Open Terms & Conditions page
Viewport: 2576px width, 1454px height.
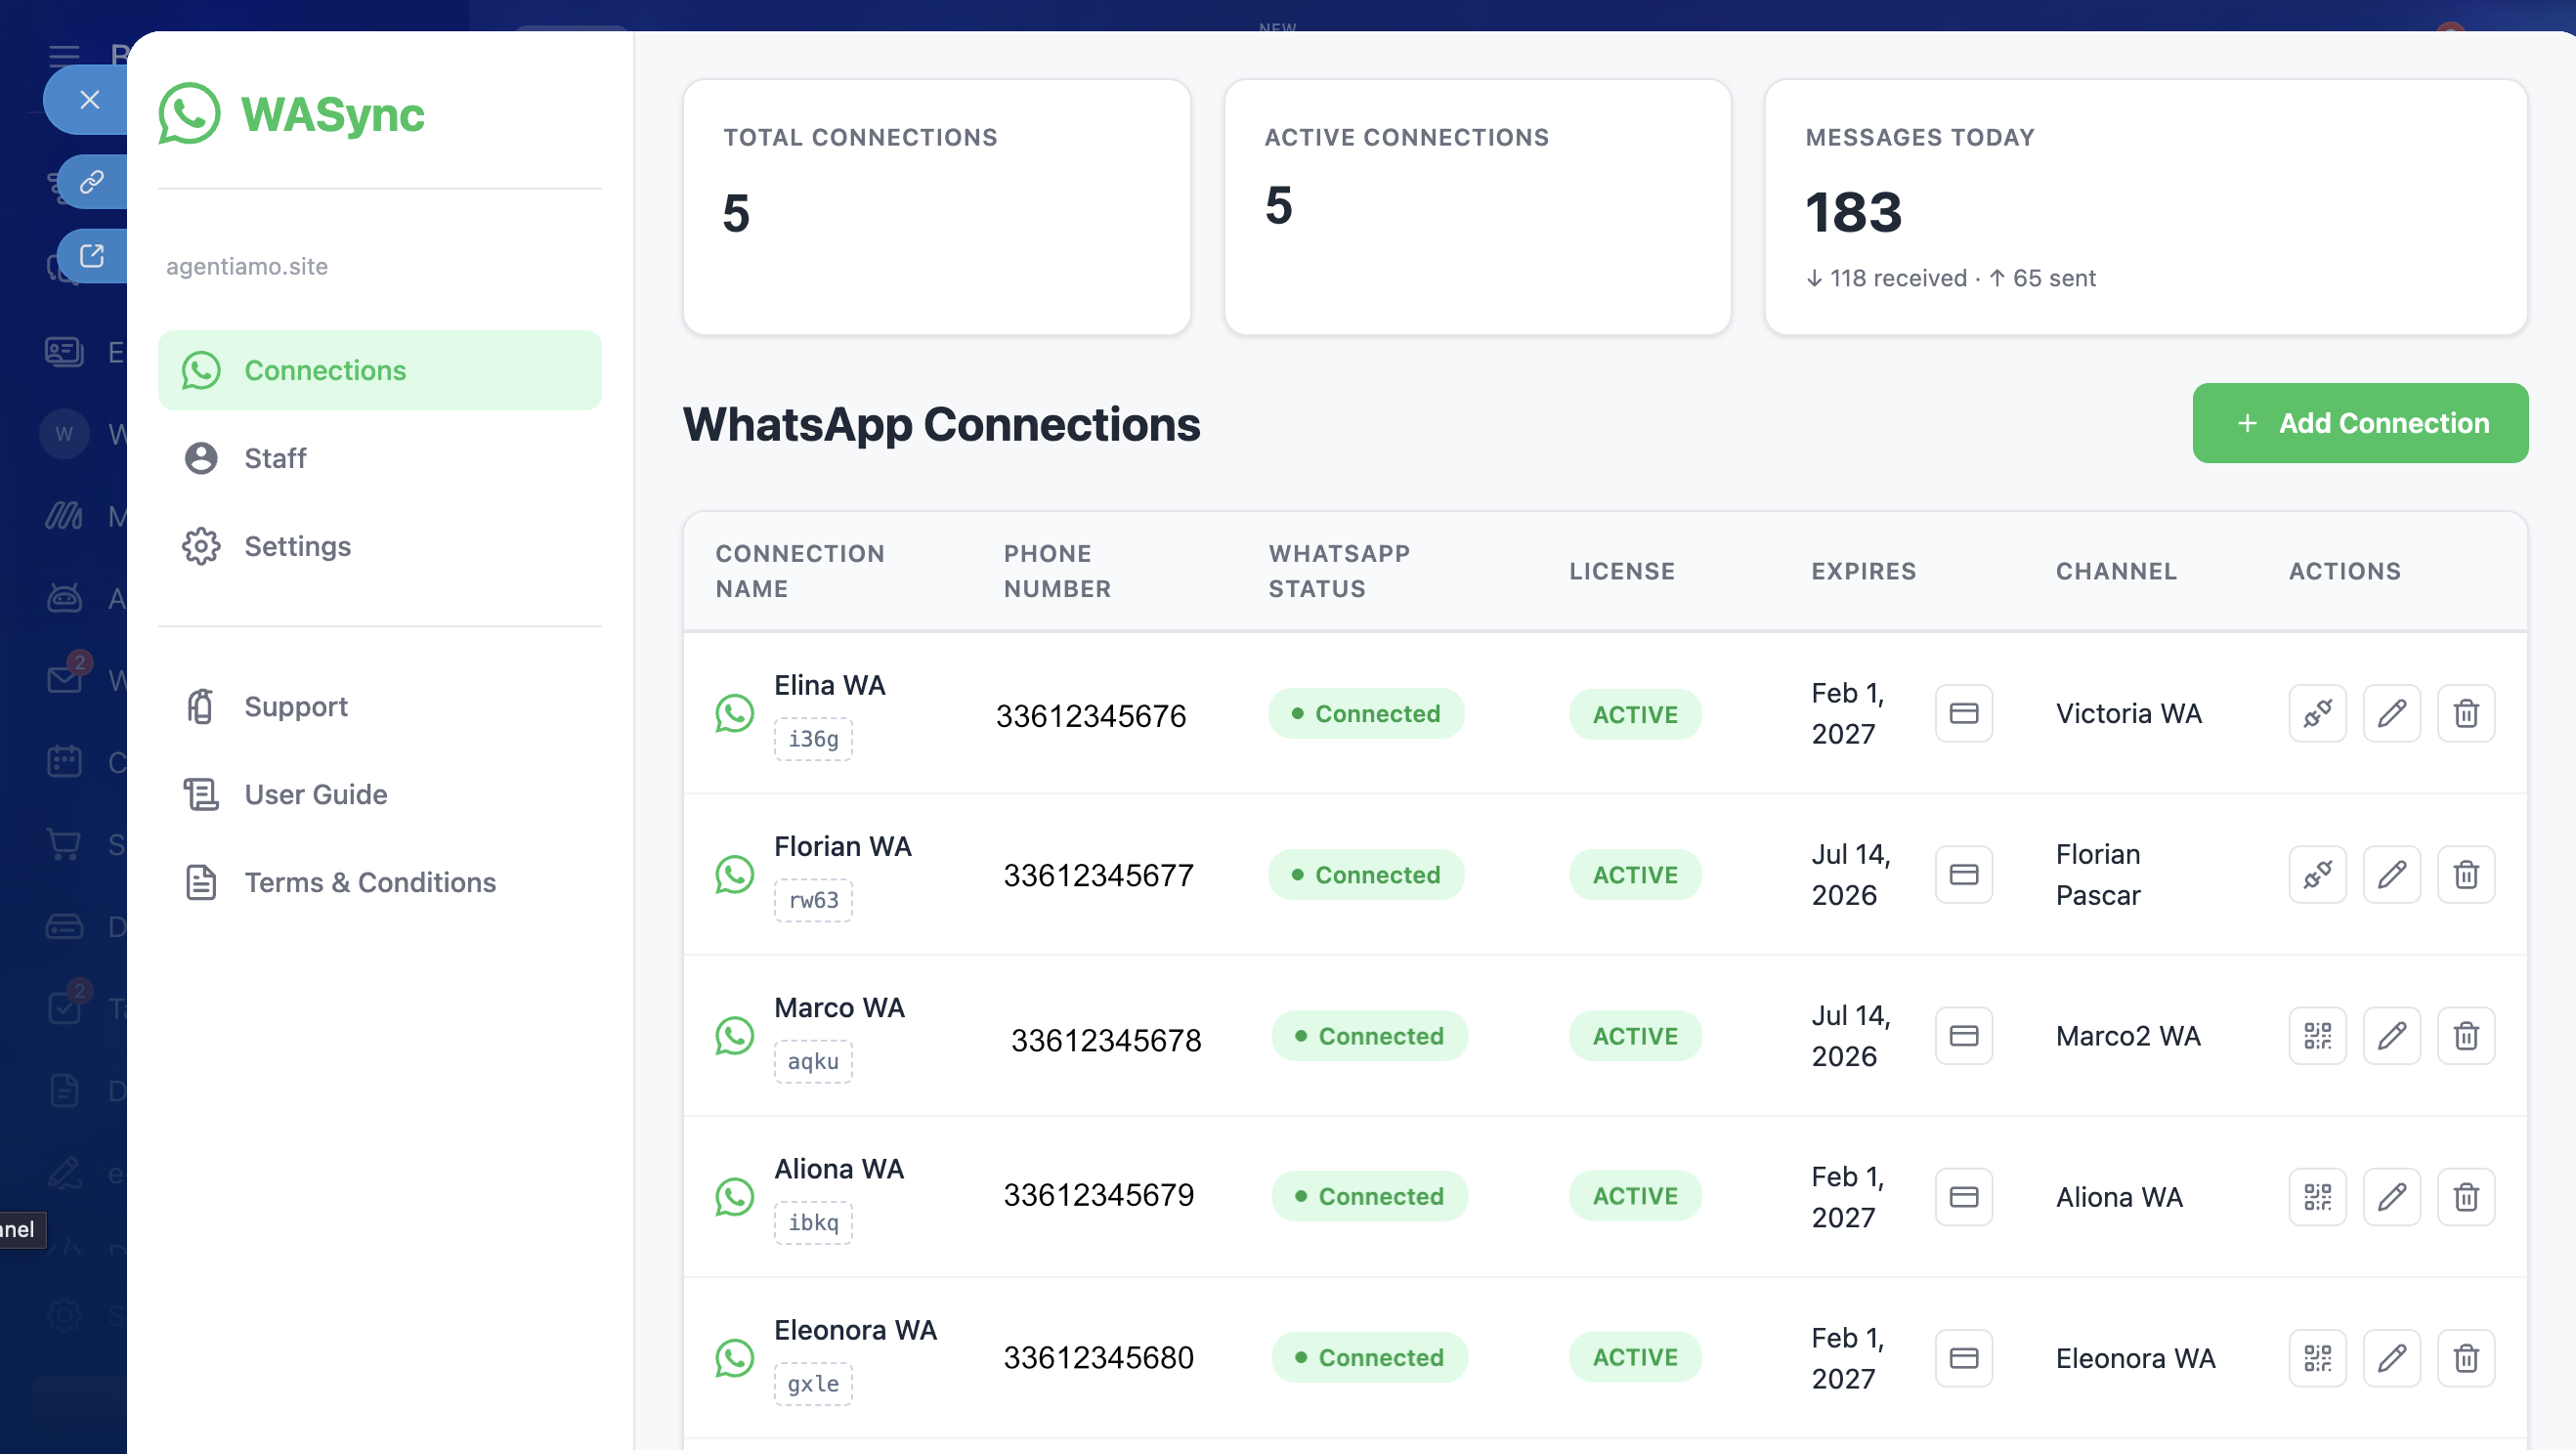point(369,882)
